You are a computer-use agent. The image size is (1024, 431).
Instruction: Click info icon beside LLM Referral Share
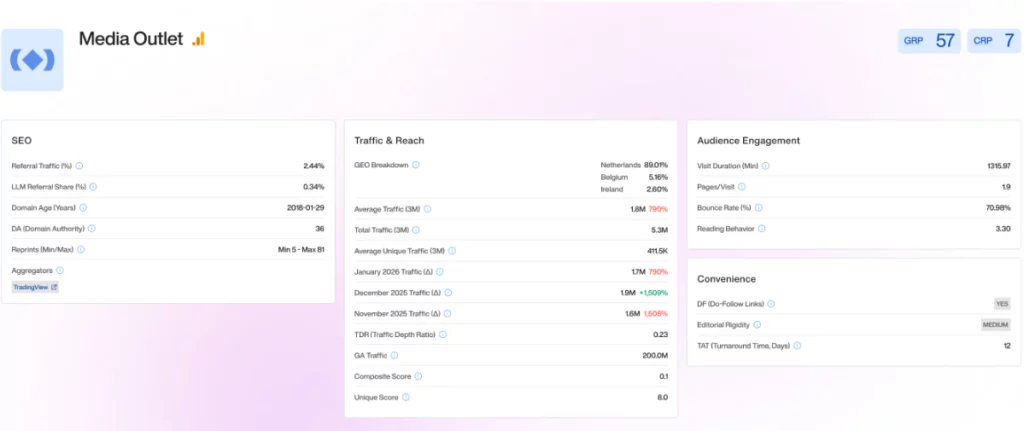click(x=95, y=187)
